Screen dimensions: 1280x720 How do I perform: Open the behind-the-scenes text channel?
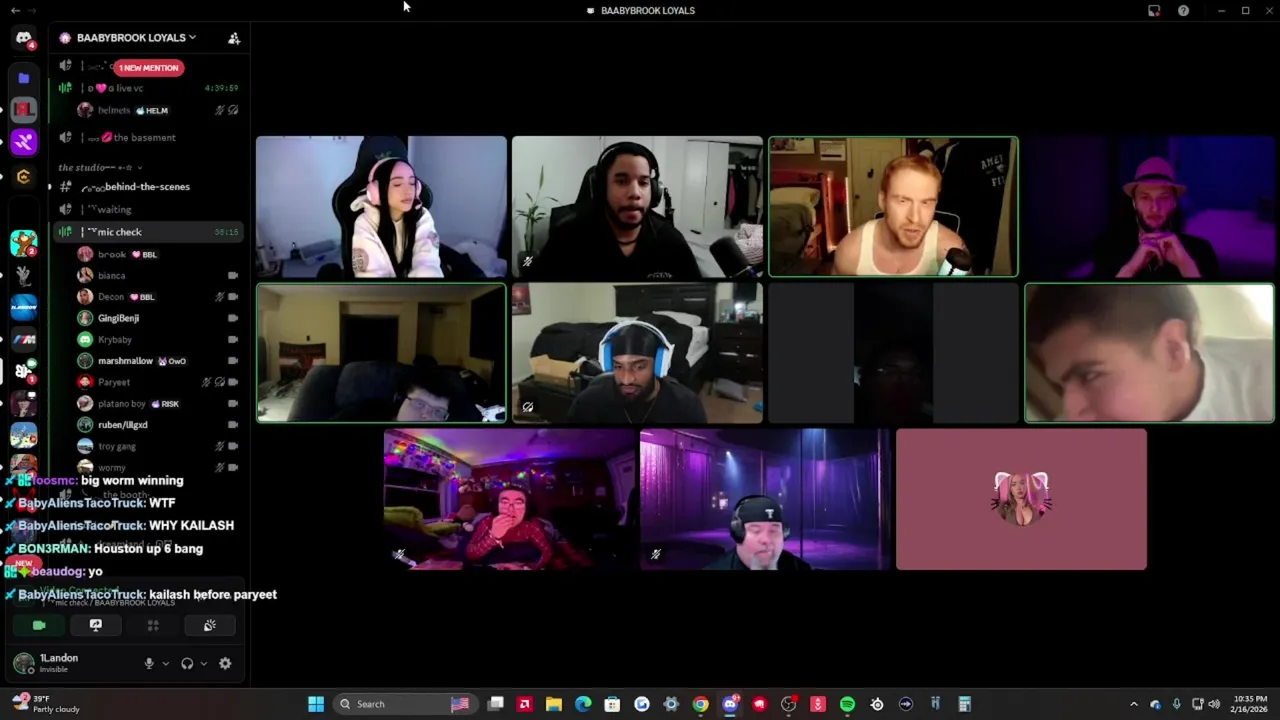pyautogui.click(x=150, y=187)
